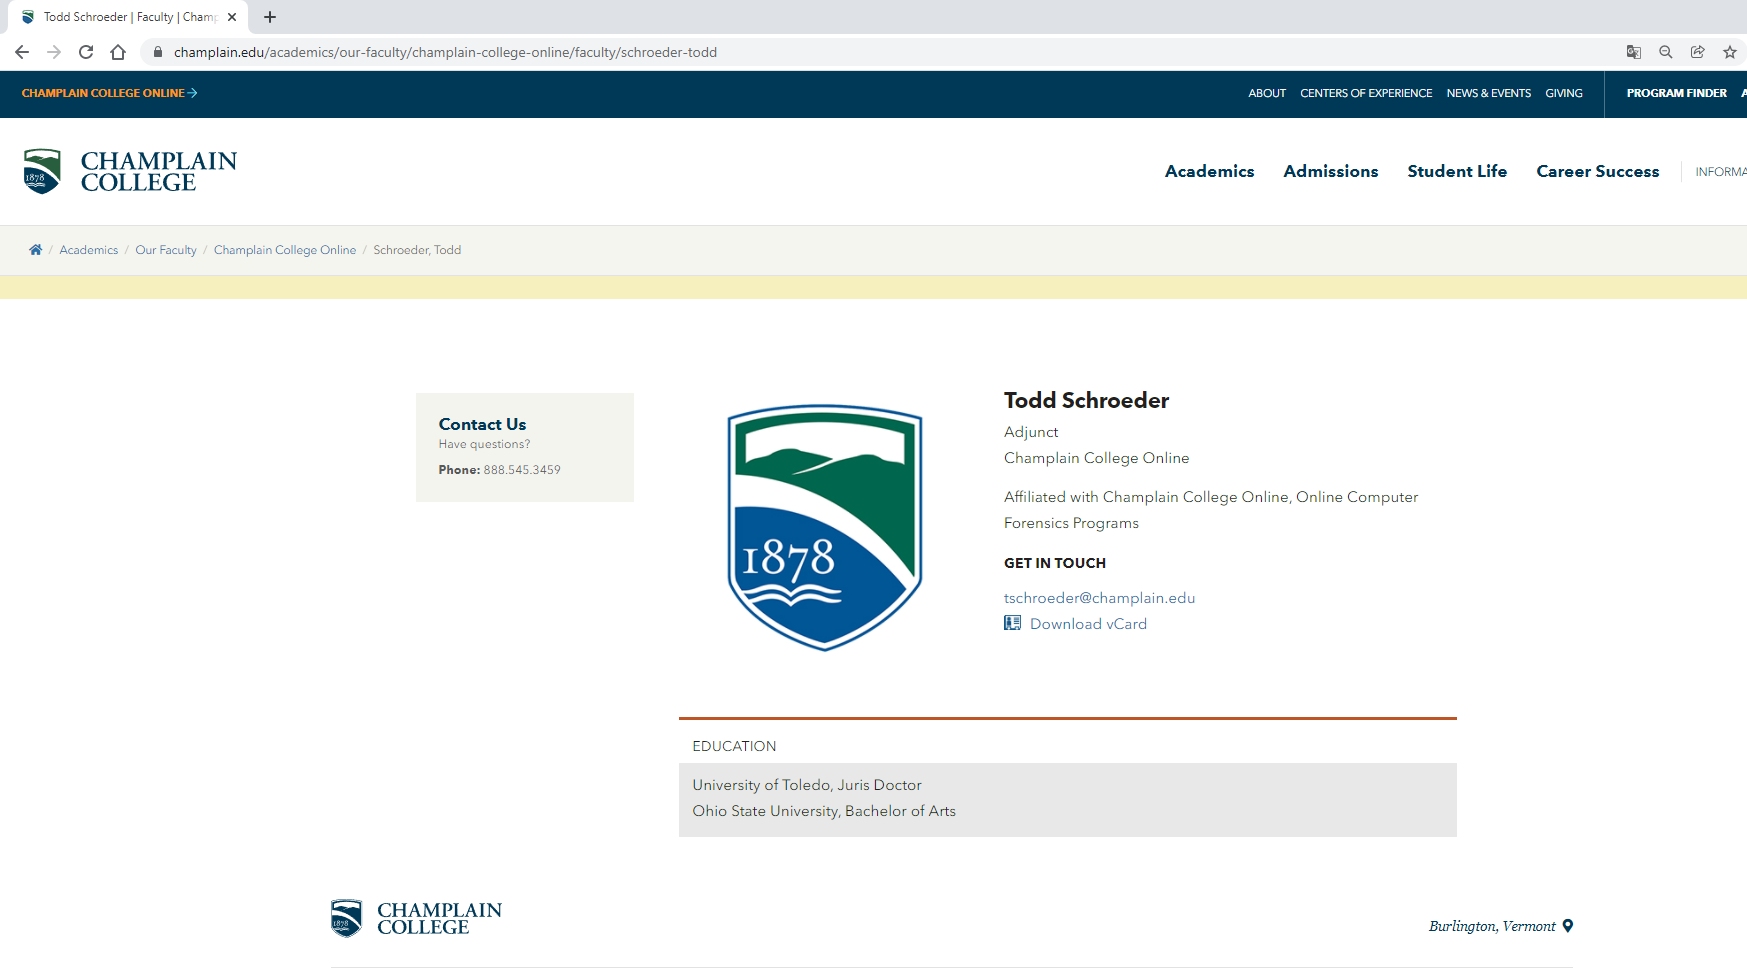Click the share page icon in address bar
Image resolution: width=1747 pixels, height=971 pixels.
click(x=1697, y=52)
